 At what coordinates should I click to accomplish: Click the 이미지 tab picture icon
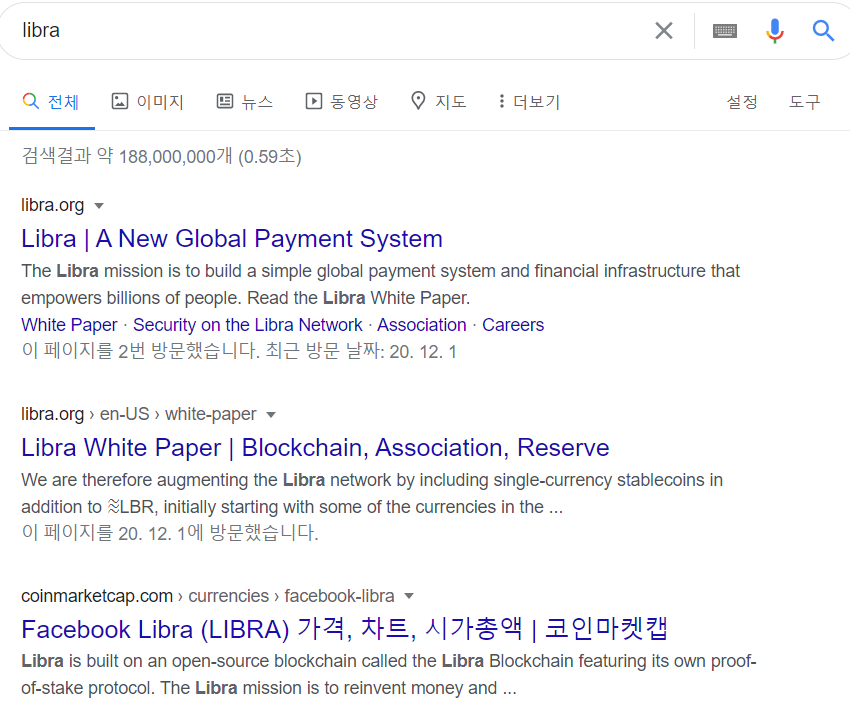[120, 101]
